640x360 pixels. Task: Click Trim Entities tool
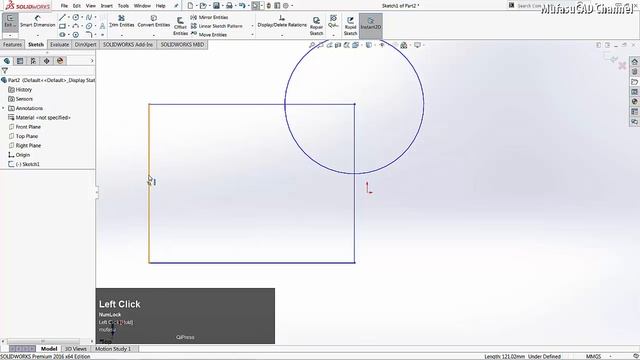pos(122,21)
